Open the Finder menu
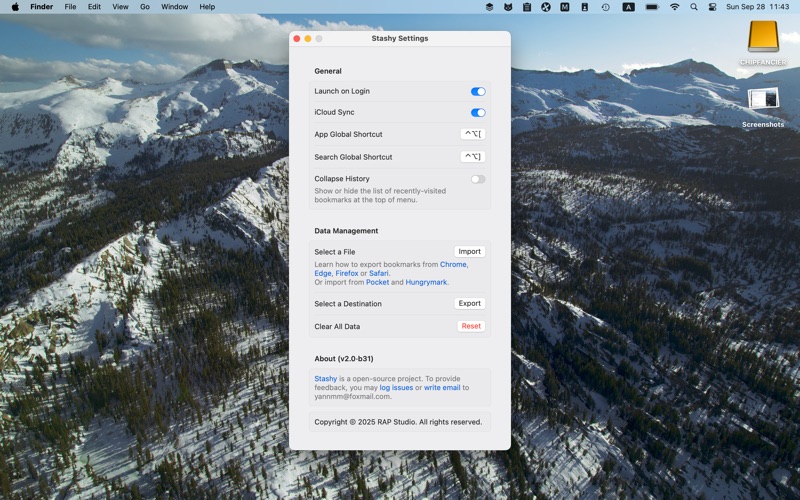Viewport: 800px width, 500px height. coord(41,7)
